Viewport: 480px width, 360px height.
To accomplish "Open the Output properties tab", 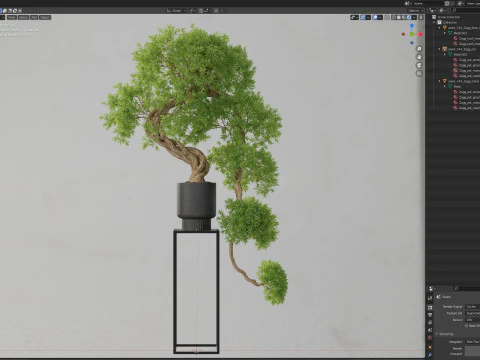I will pyautogui.click(x=430, y=315).
